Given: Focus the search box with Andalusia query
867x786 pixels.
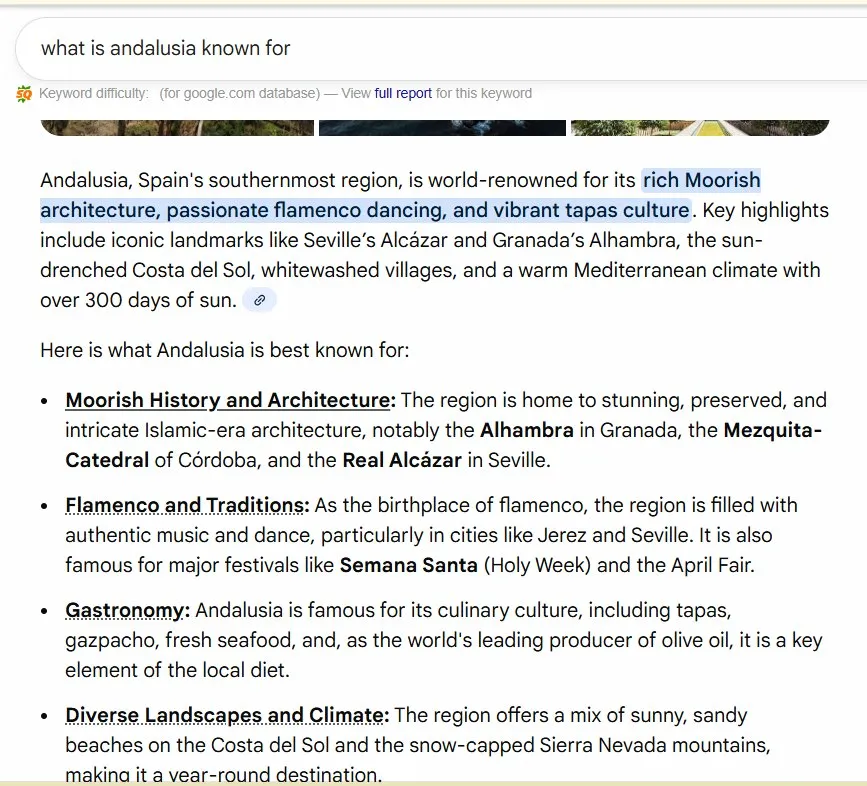Looking at the screenshot, I should pos(400,48).
